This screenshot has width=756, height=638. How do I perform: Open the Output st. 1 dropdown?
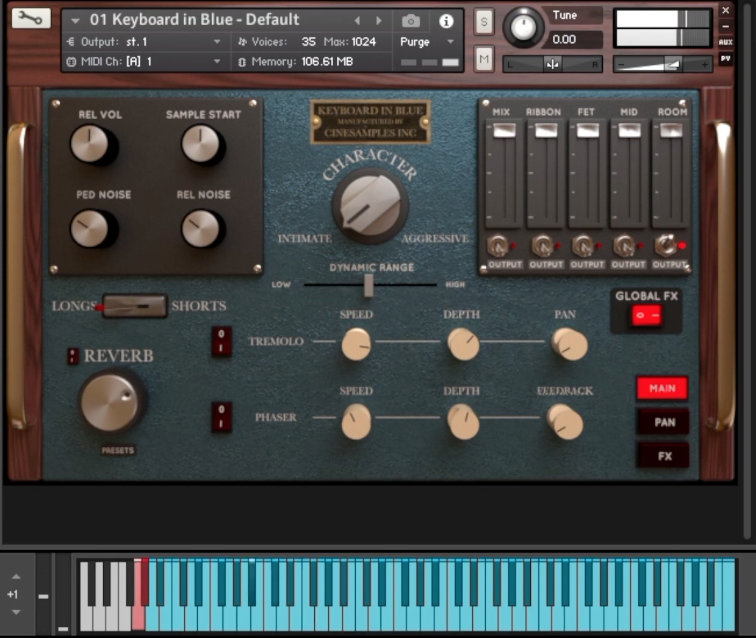(x=145, y=42)
